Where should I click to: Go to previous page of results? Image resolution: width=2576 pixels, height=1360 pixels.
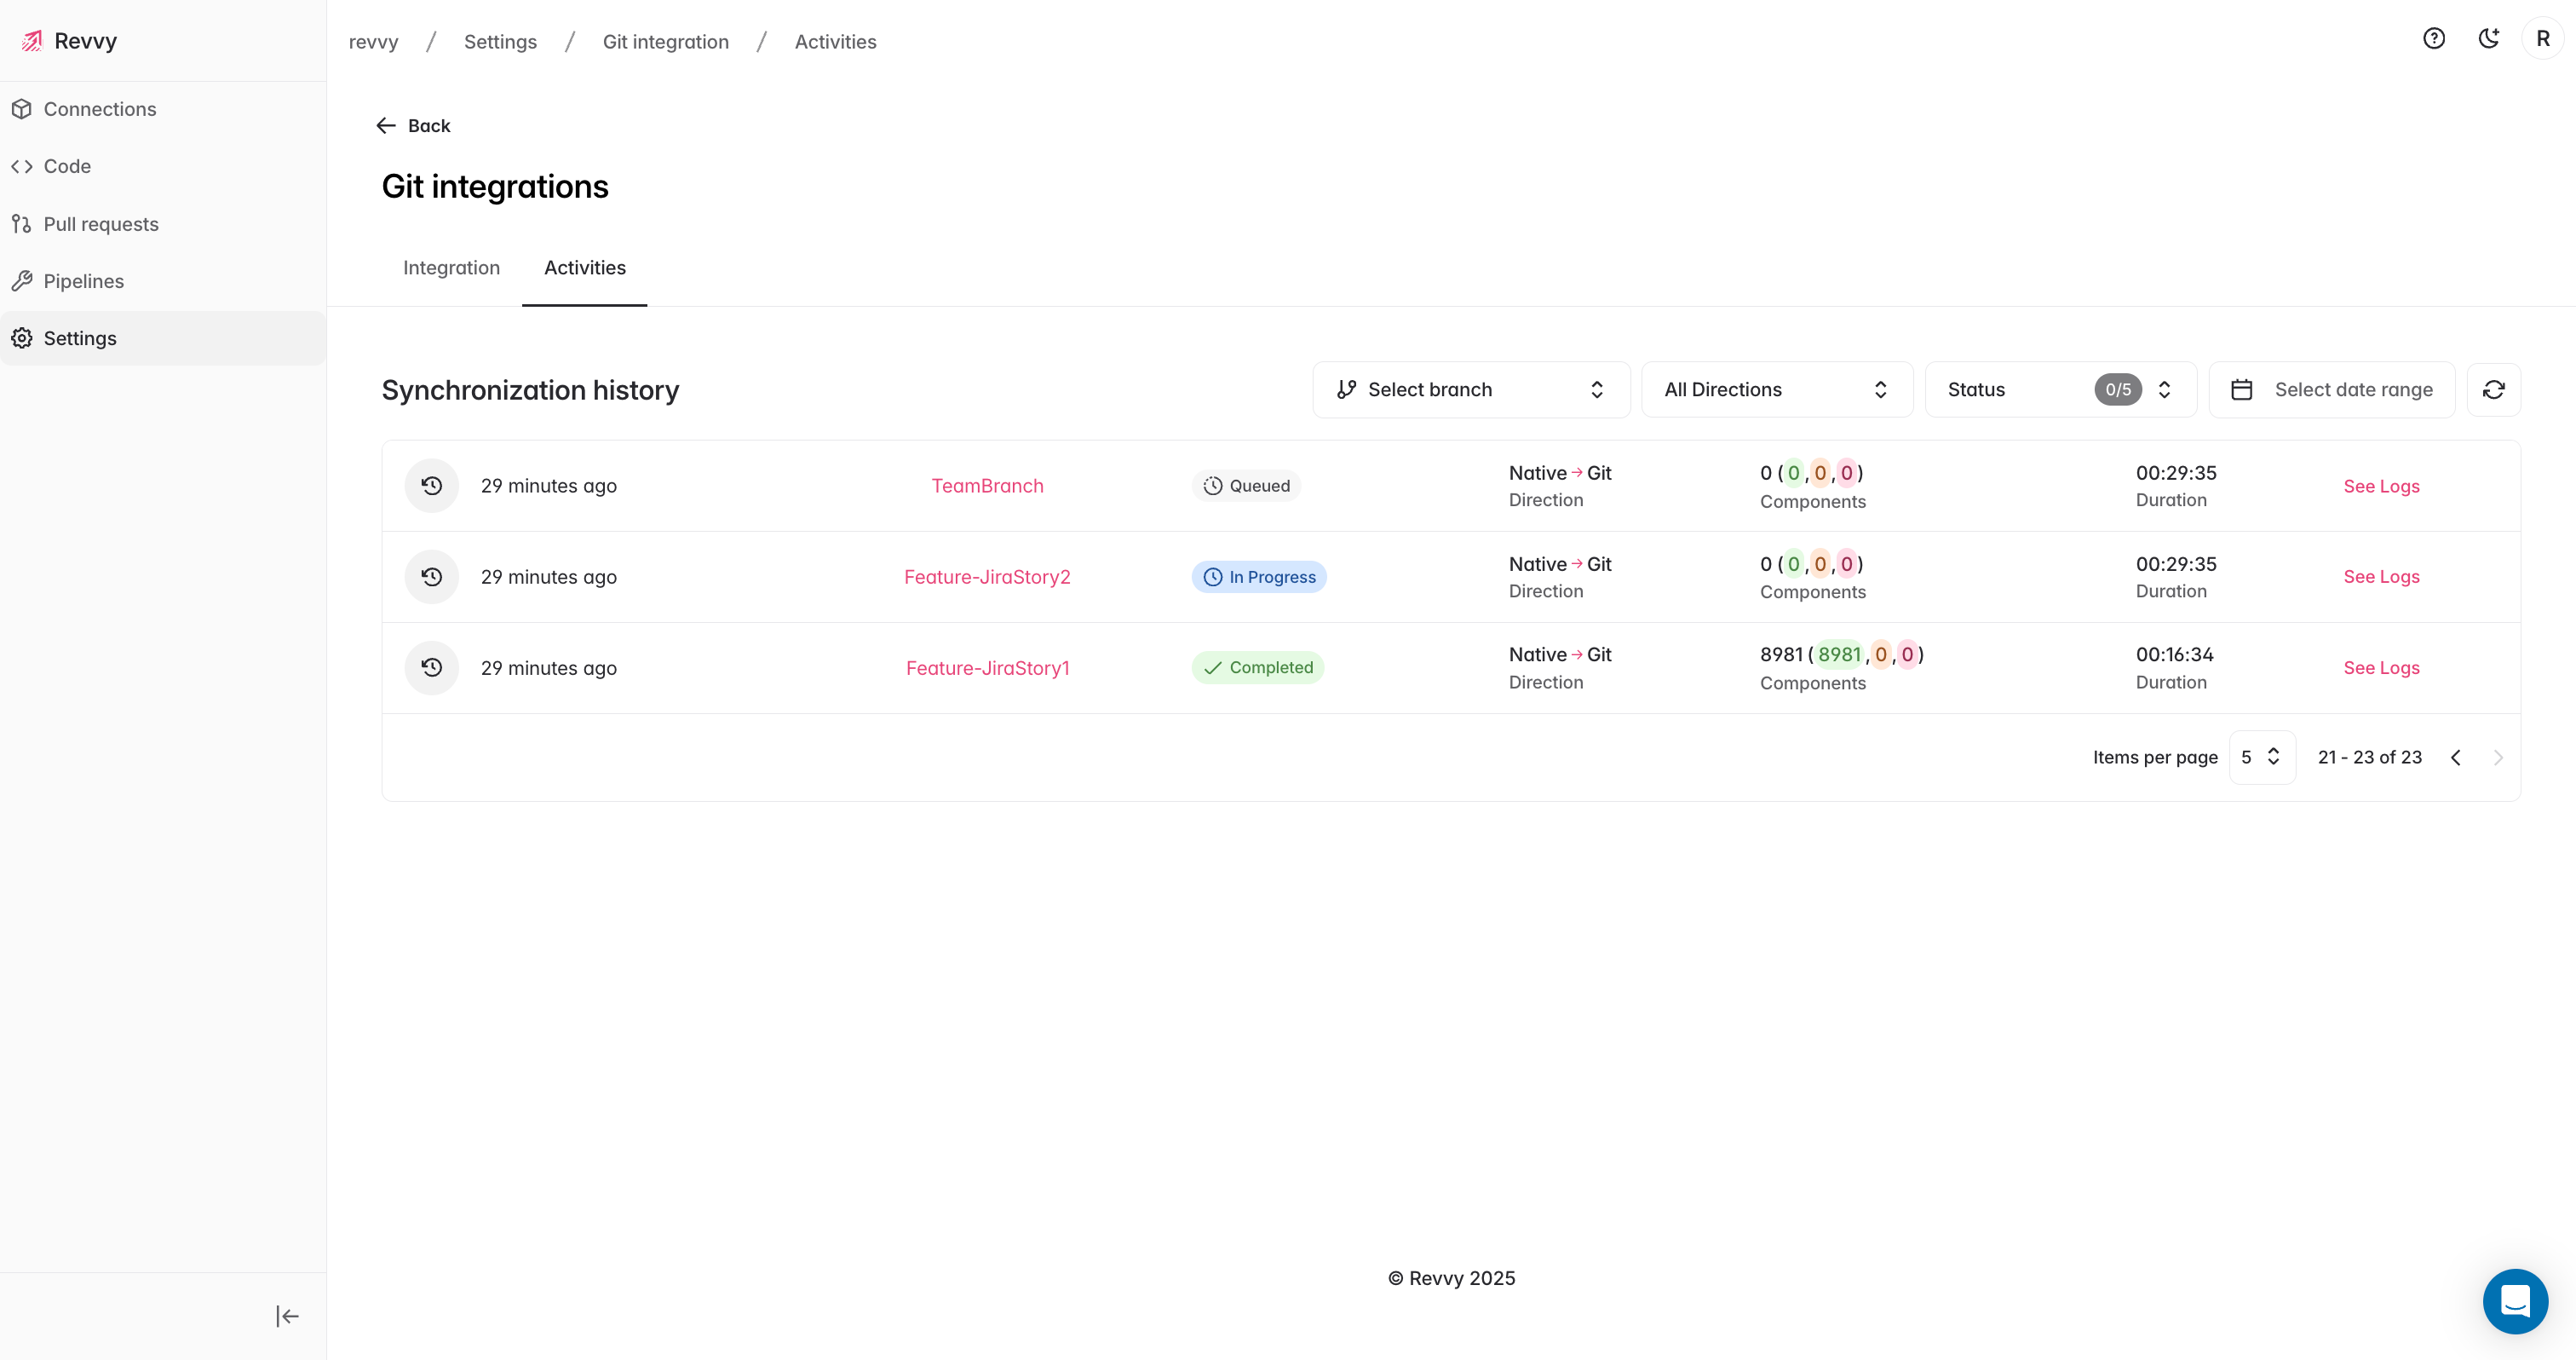pos(2456,757)
